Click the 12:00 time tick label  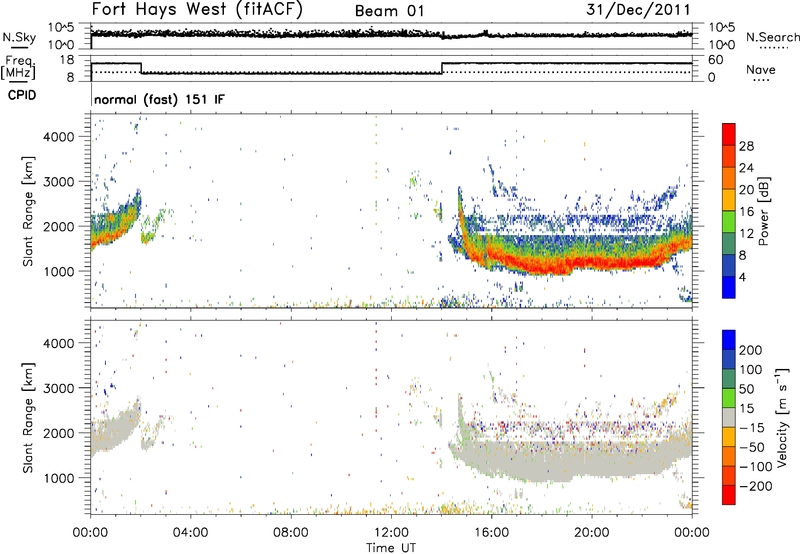391,533
